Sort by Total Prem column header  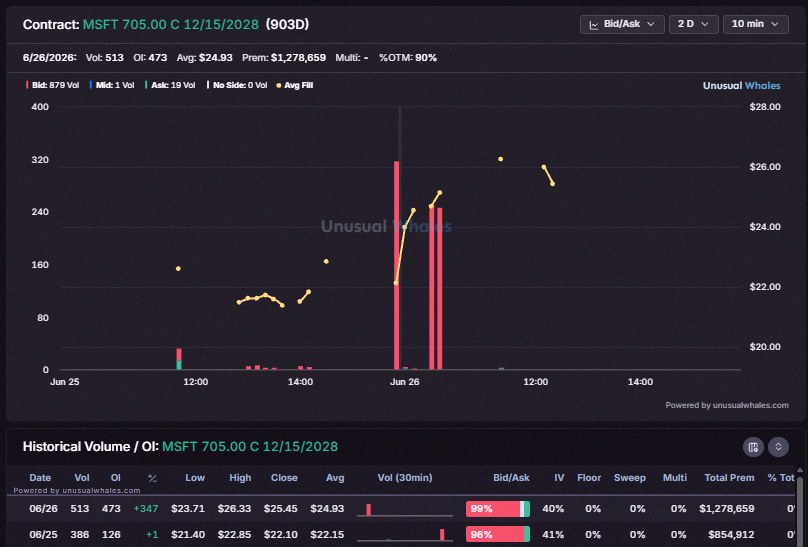click(729, 478)
